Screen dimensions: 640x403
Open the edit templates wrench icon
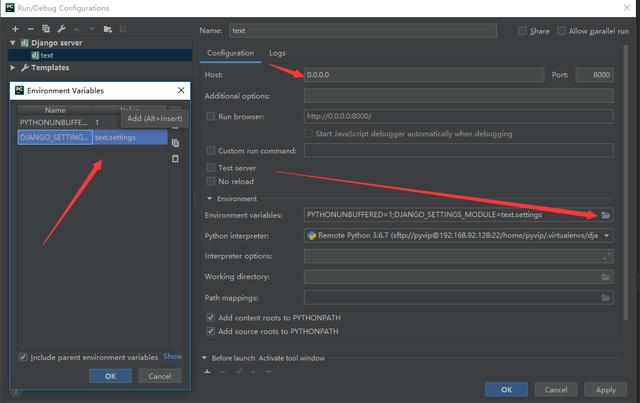point(61,29)
